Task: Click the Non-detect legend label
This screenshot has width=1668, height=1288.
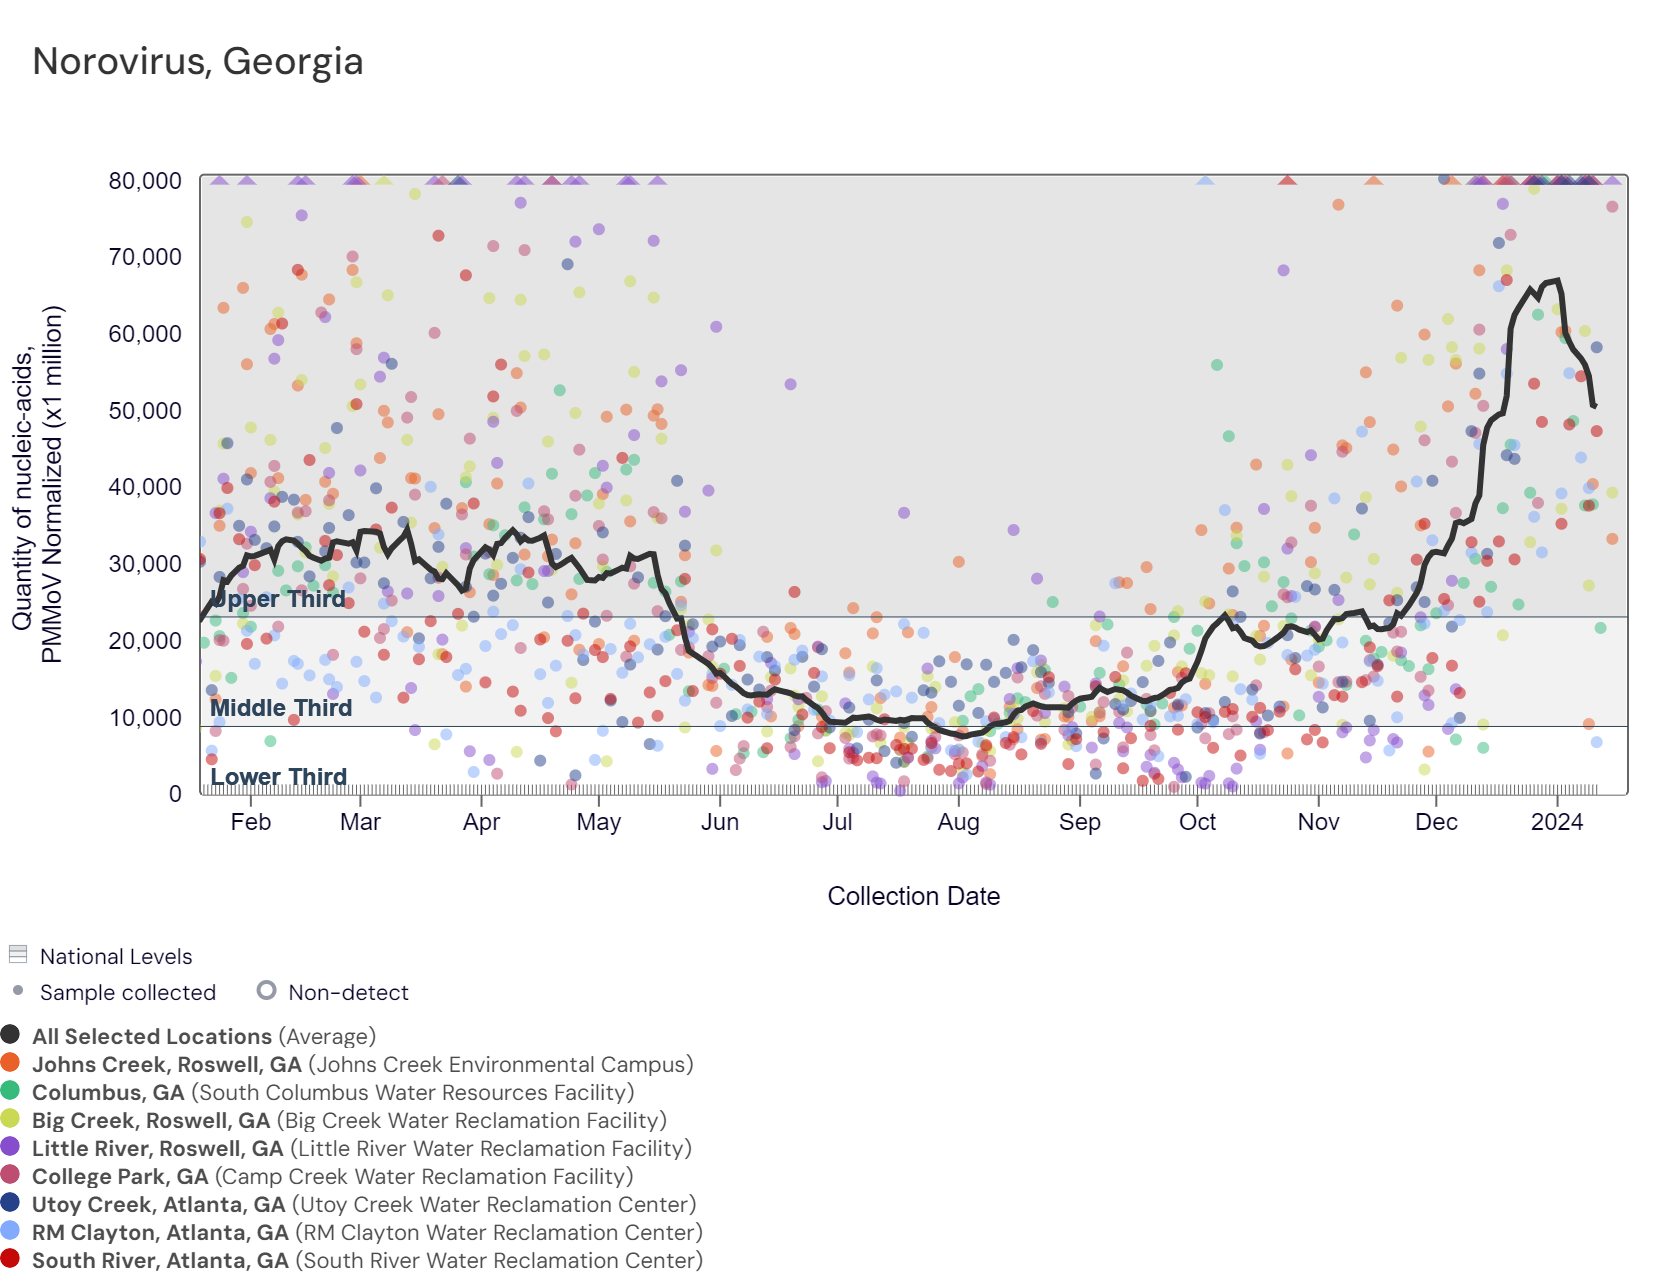Action: coord(348,992)
